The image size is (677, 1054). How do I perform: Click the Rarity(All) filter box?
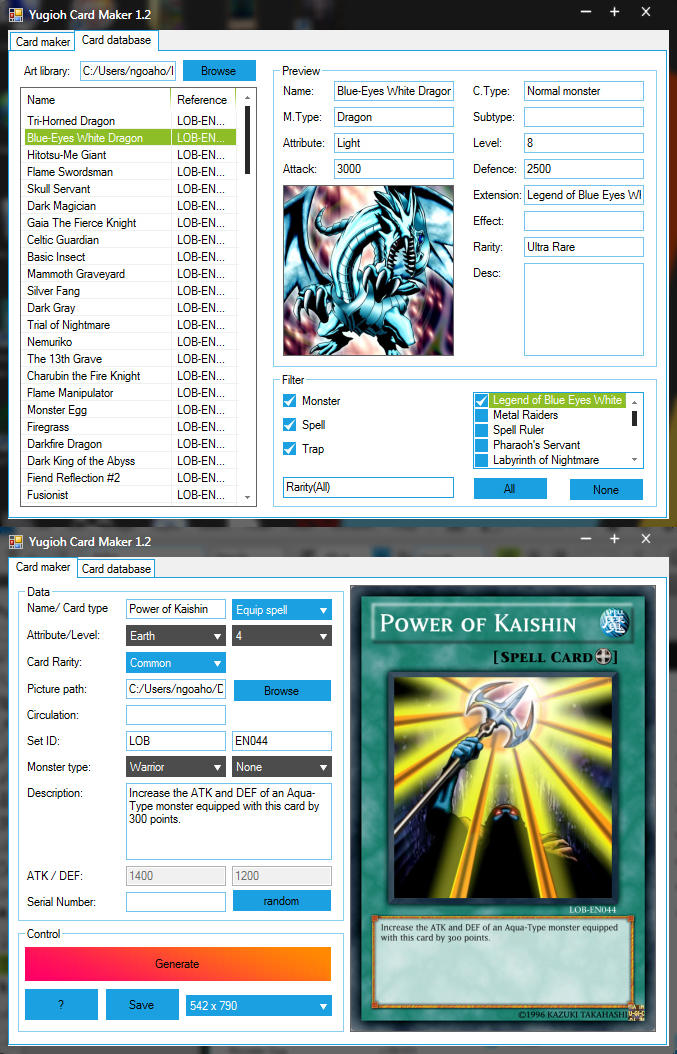click(368, 487)
